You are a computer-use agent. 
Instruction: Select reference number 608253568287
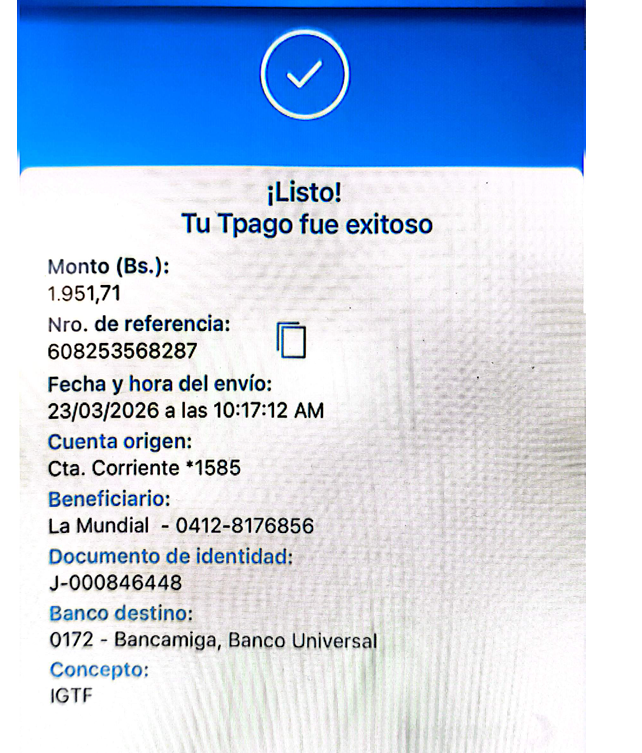[x=122, y=351]
